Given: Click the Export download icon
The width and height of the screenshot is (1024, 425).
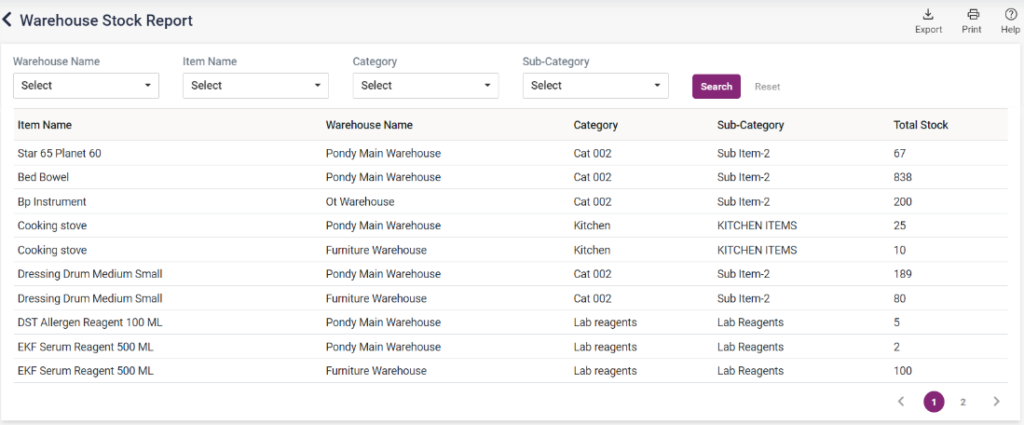Looking at the screenshot, I should click(x=928, y=14).
